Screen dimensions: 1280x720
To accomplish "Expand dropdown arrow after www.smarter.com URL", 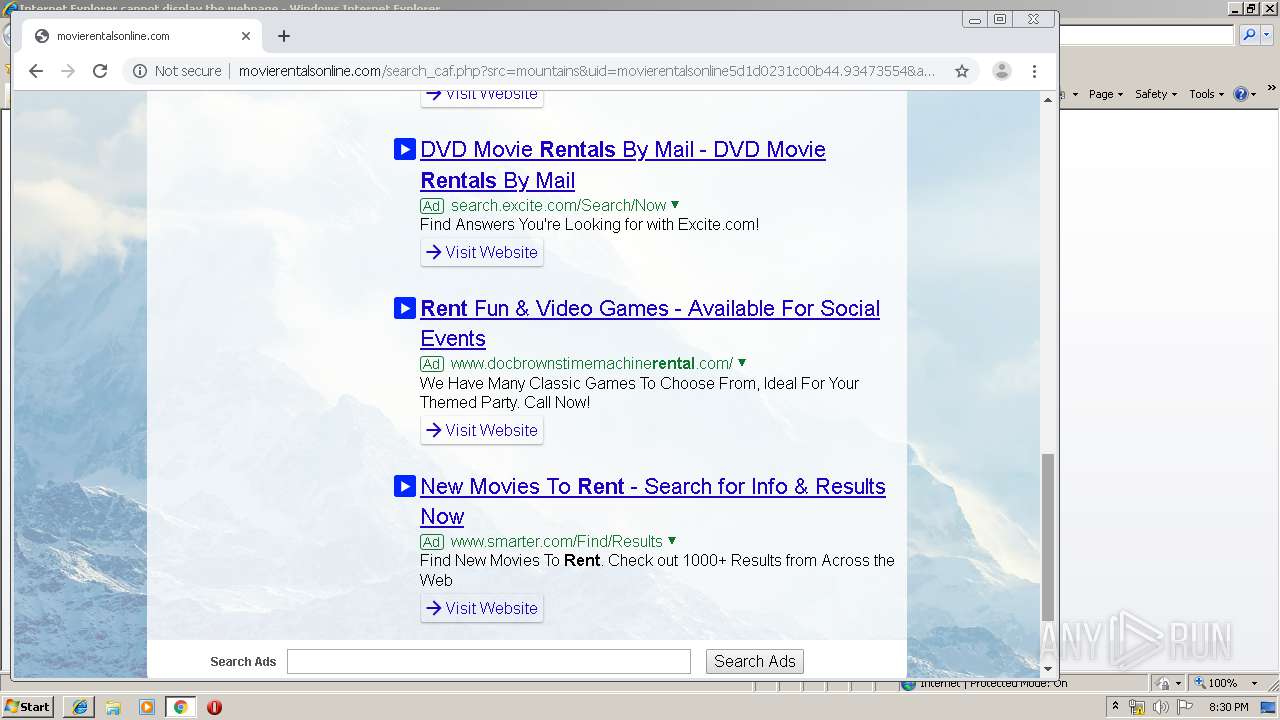I will click(x=671, y=540).
